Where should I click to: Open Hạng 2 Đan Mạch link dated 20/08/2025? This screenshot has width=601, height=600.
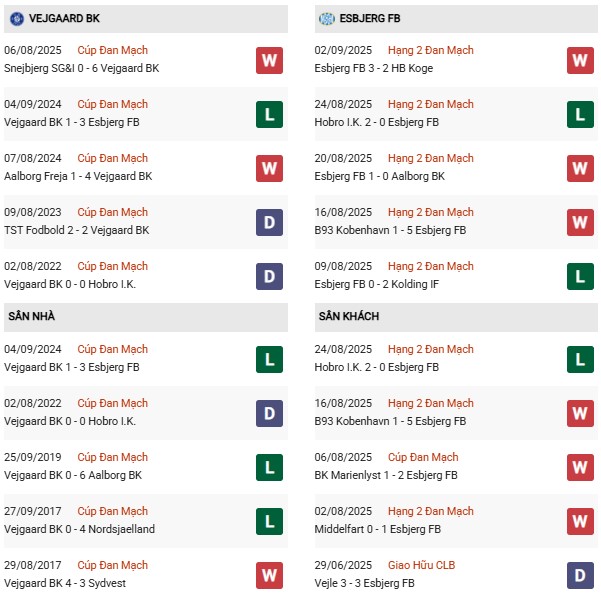click(430, 158)
